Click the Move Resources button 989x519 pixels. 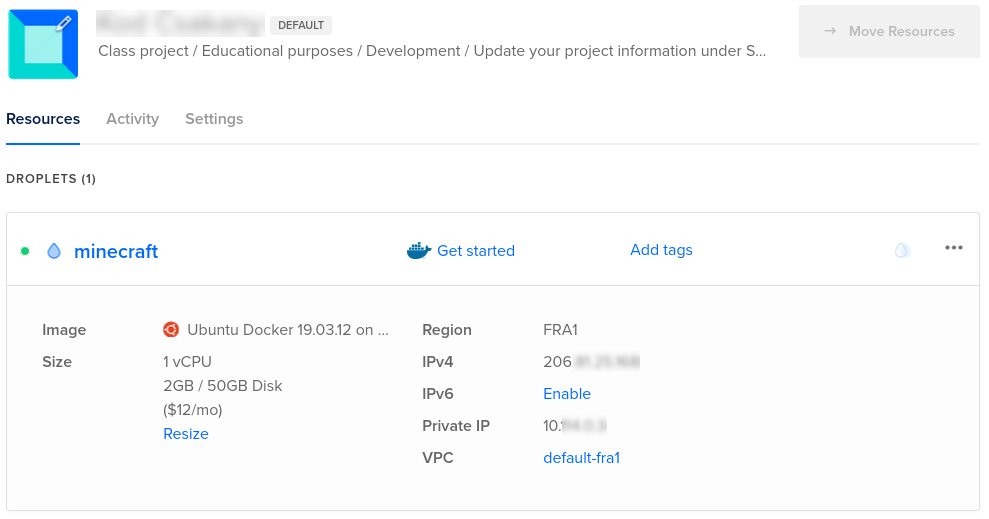889,32
